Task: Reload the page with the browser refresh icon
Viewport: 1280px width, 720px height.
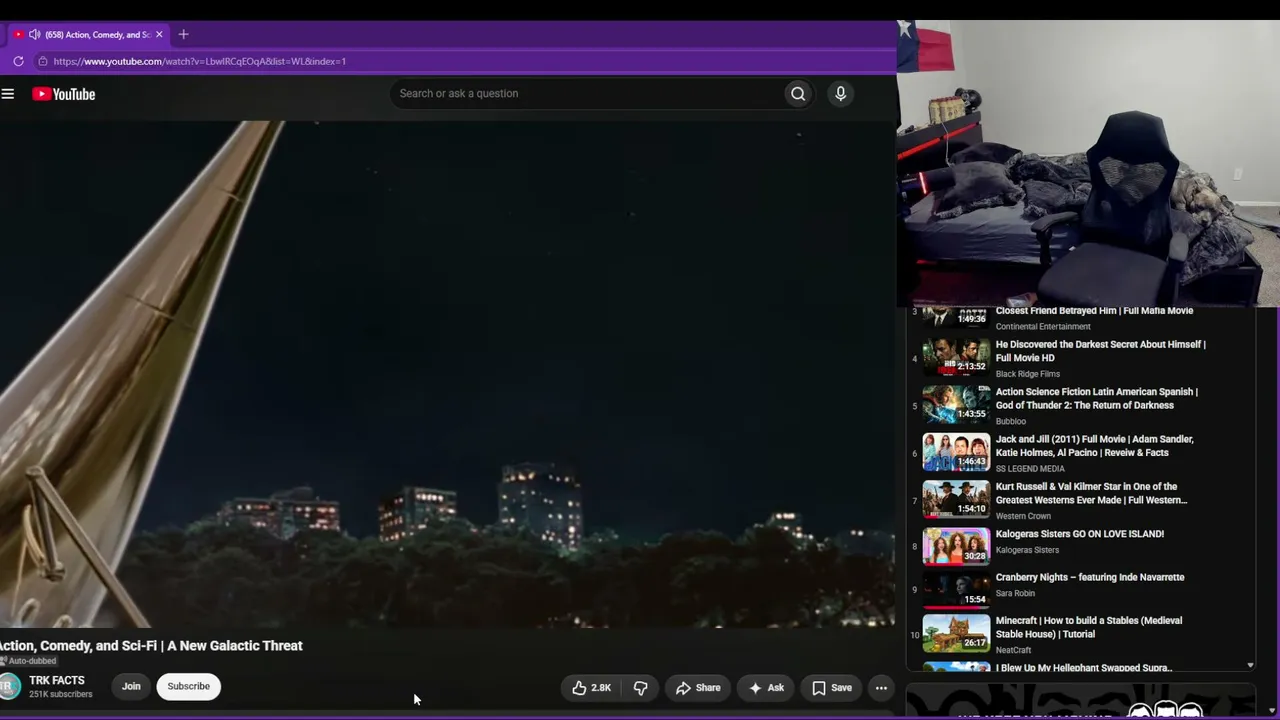Action: click(x=18, y=61)
